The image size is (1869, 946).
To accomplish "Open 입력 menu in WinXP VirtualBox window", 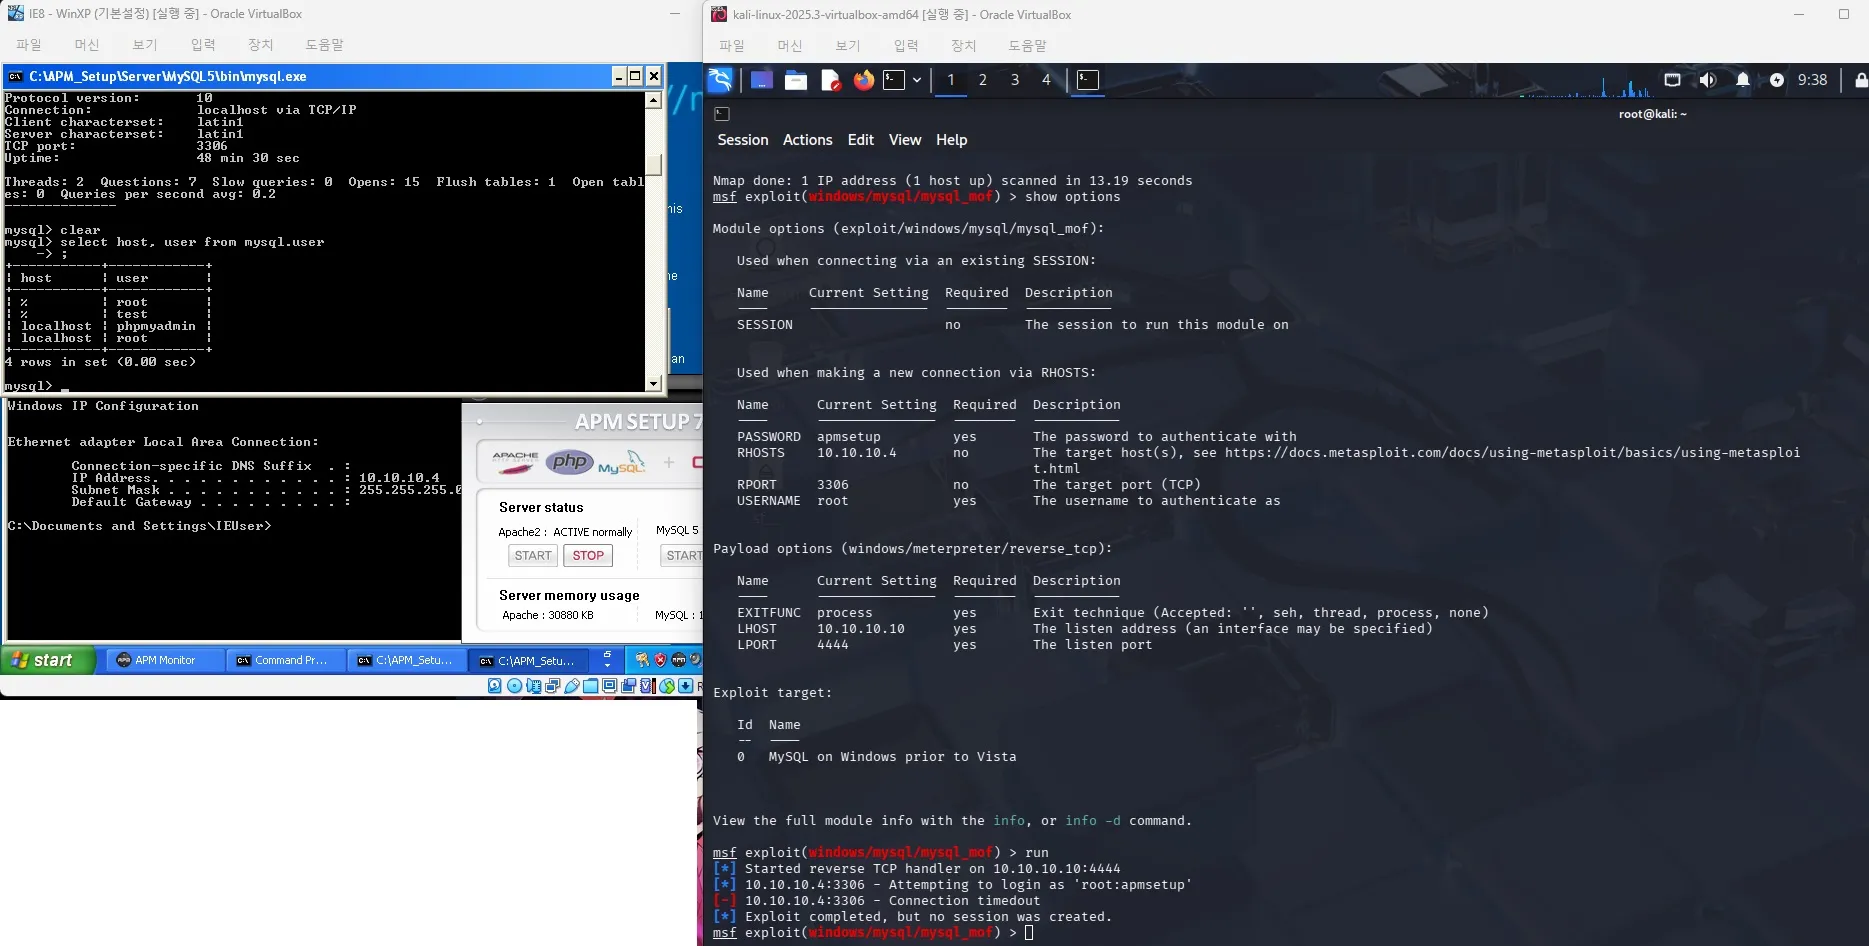I will tap(203, 45).
